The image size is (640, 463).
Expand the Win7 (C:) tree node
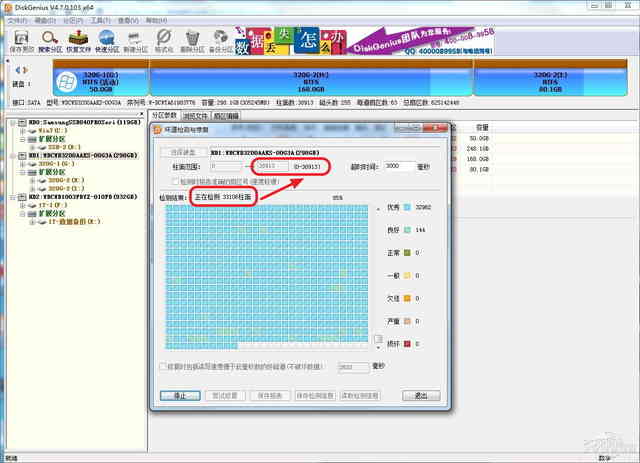click(22, 131)
